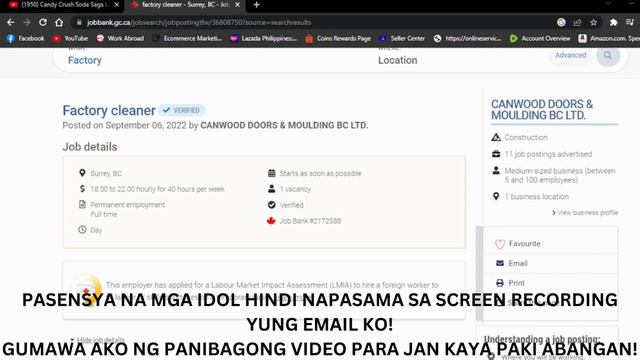Viewport: 640px width, 360px height.
Task: Bookmark this page with the star icon
Action: click(593, 22)
